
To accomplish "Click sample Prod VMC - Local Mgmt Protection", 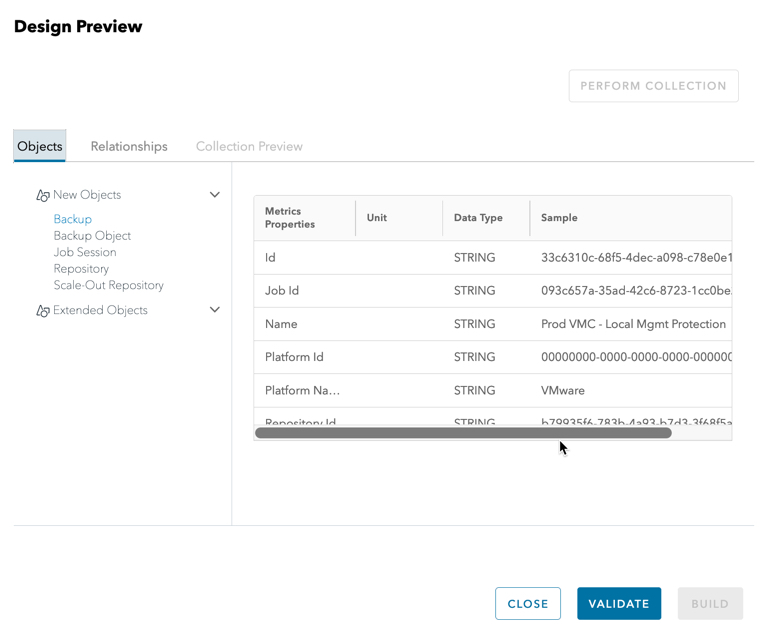I will pyautogui.click(x=633, y=324).
